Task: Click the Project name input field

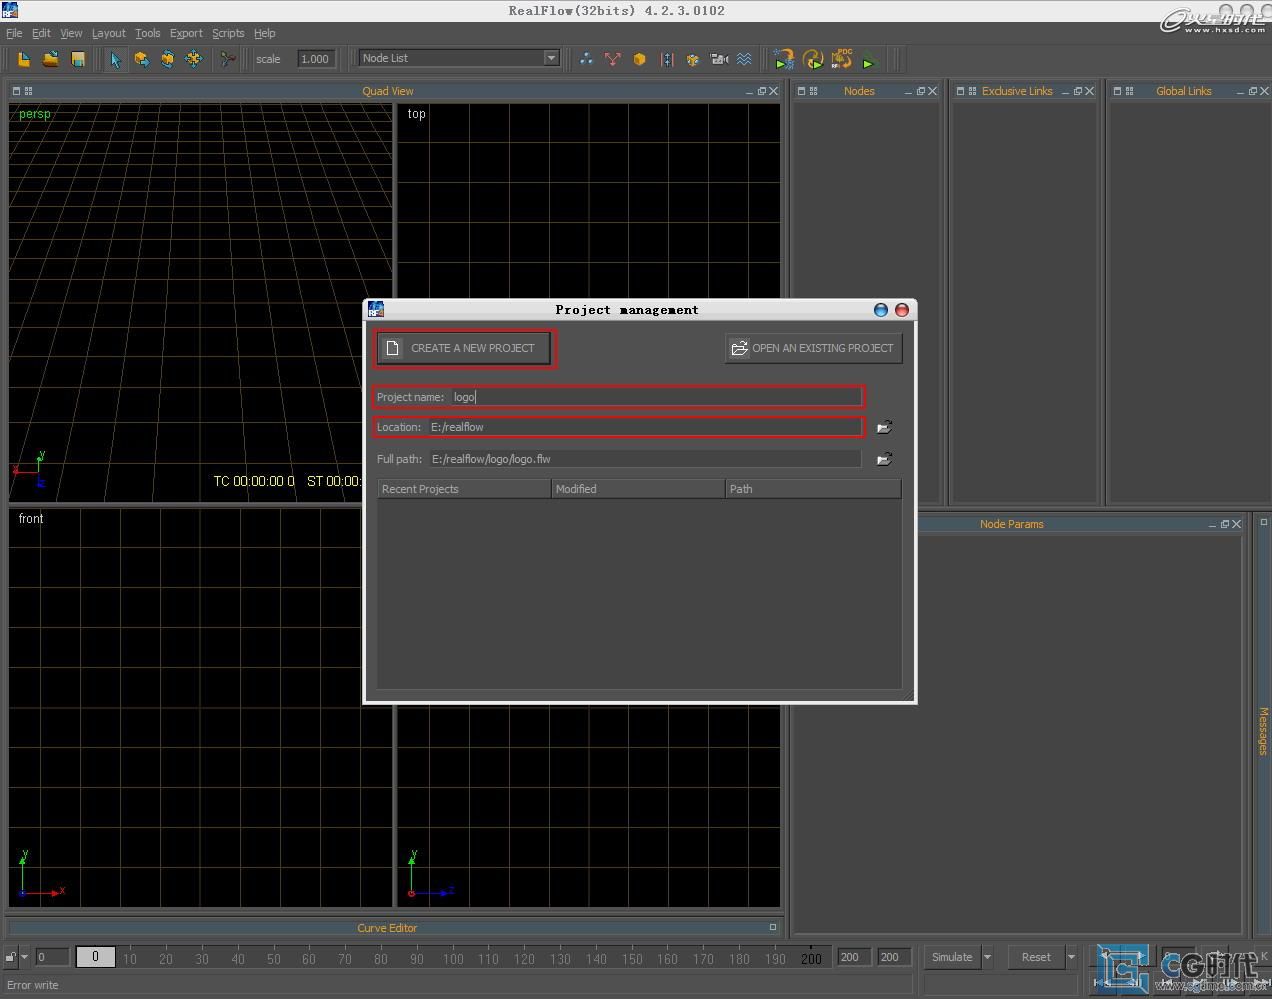Action: coord(655,397)
